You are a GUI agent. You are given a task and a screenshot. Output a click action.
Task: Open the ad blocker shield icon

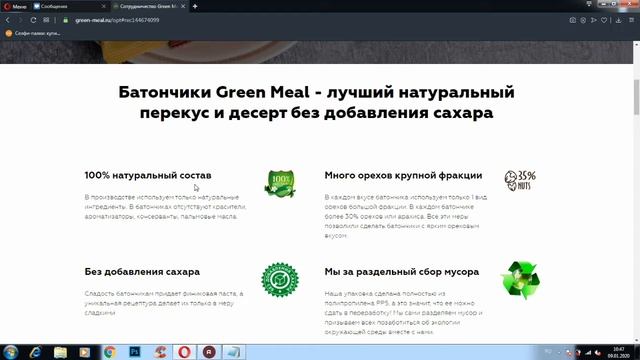(x=583, y=20)
